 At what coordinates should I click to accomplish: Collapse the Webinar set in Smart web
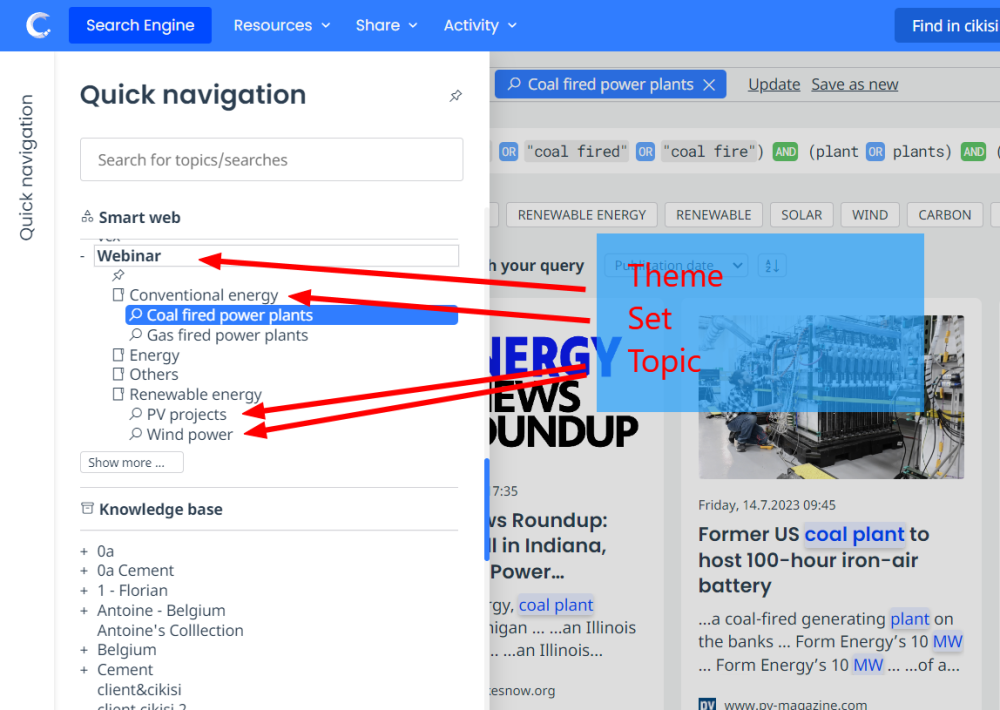pos(79,256)
